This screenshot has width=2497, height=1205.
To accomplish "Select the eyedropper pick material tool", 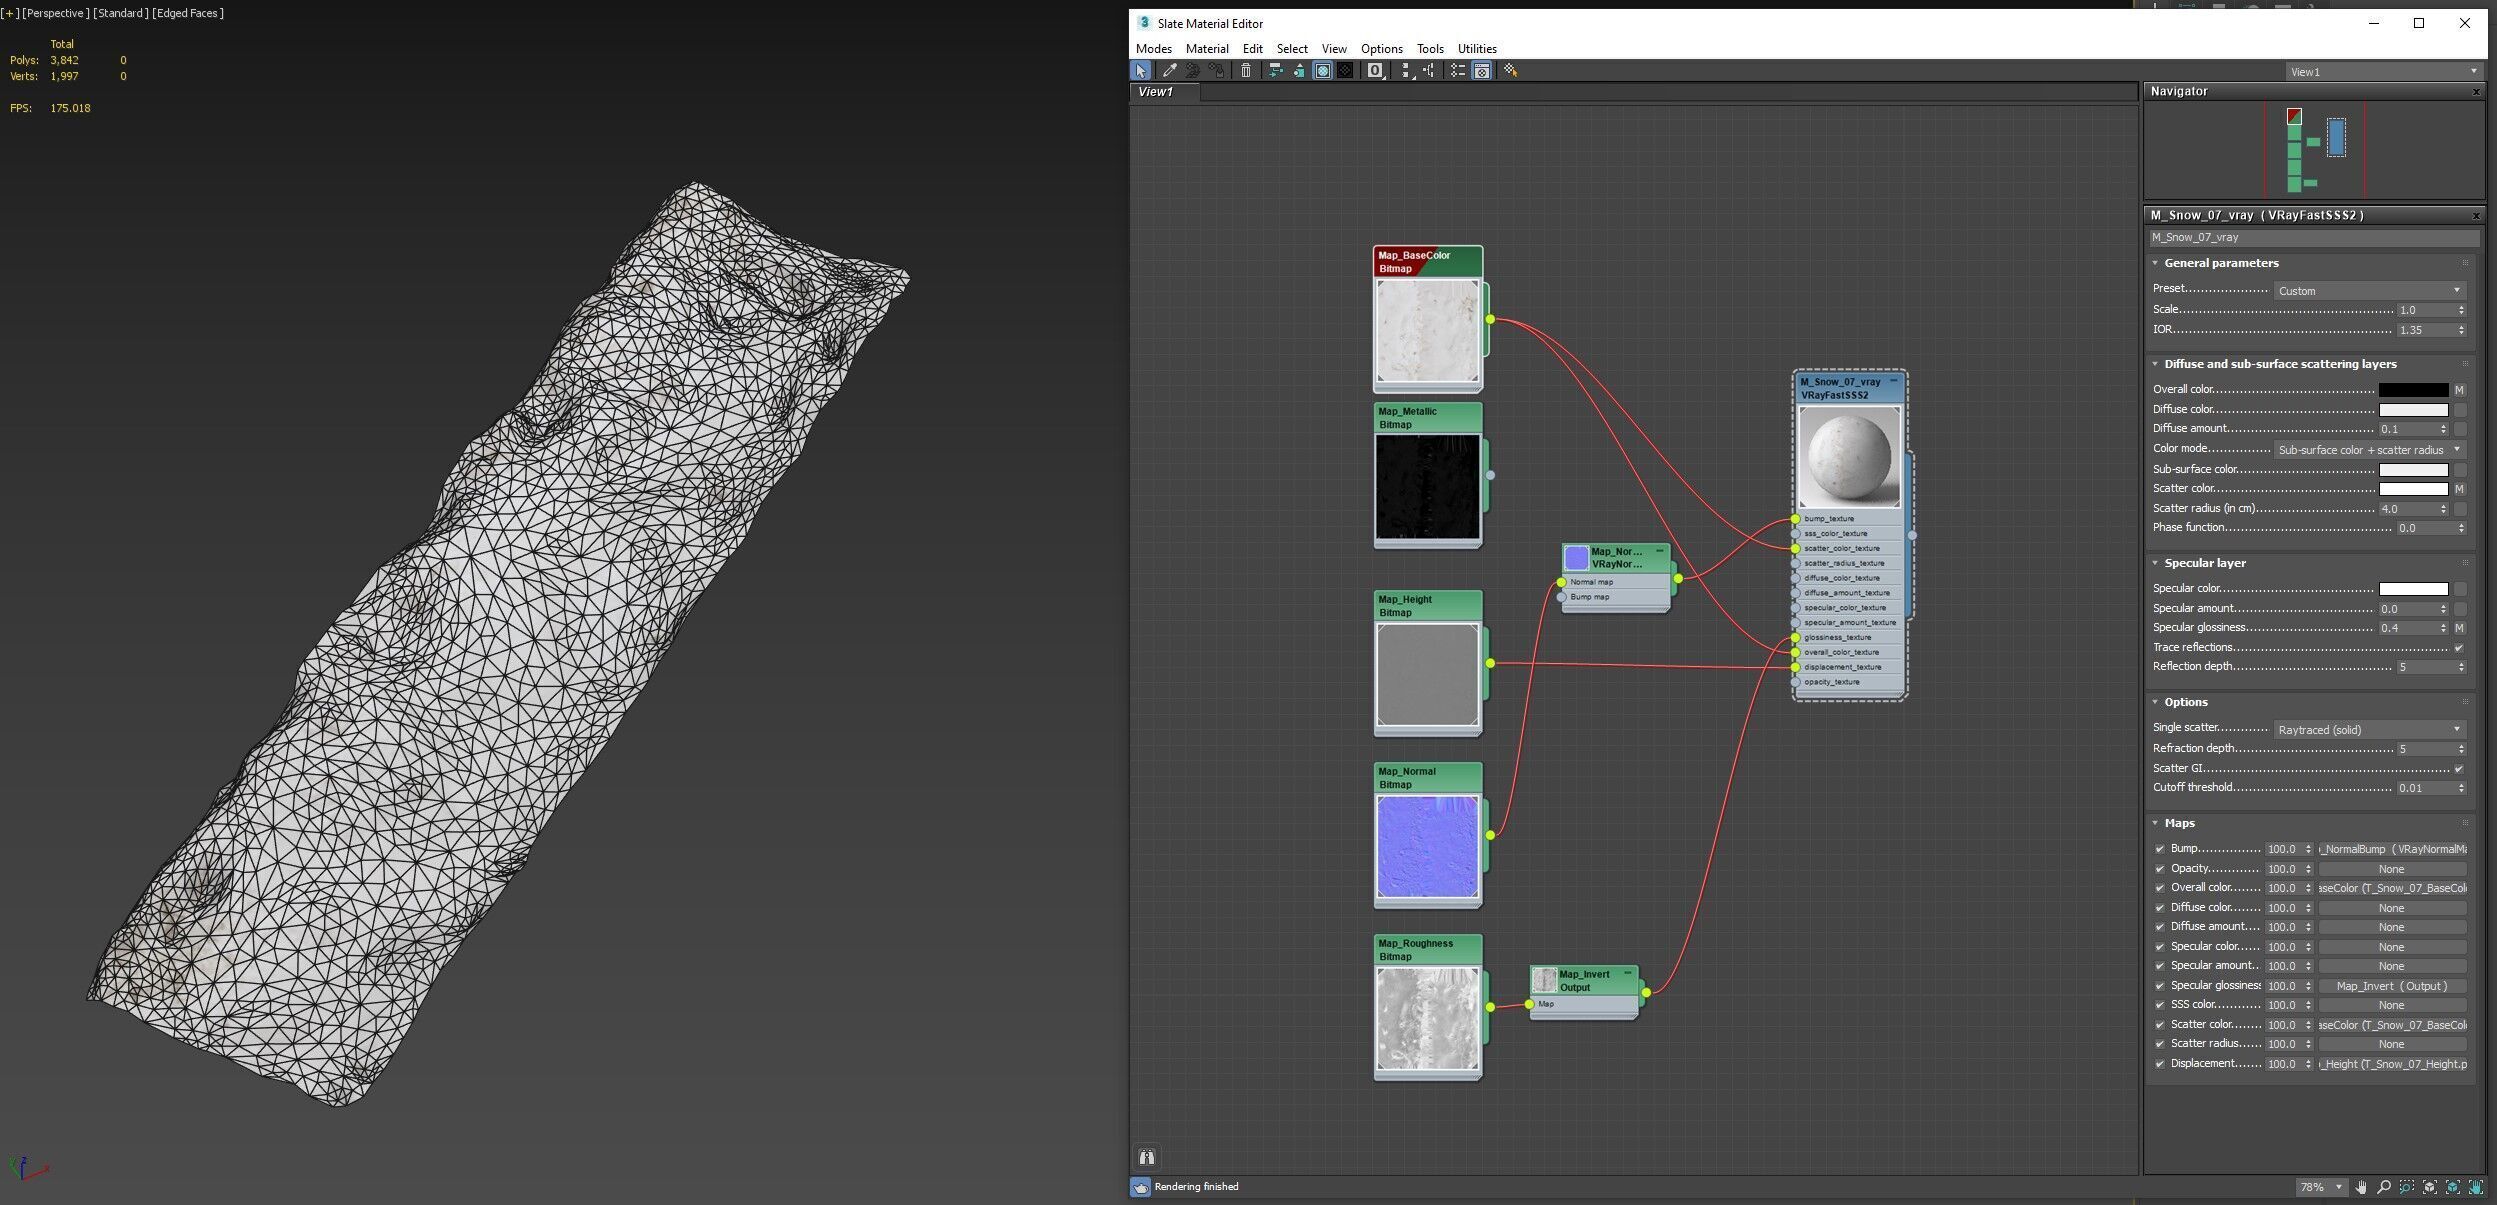I will pos(1168,71).
